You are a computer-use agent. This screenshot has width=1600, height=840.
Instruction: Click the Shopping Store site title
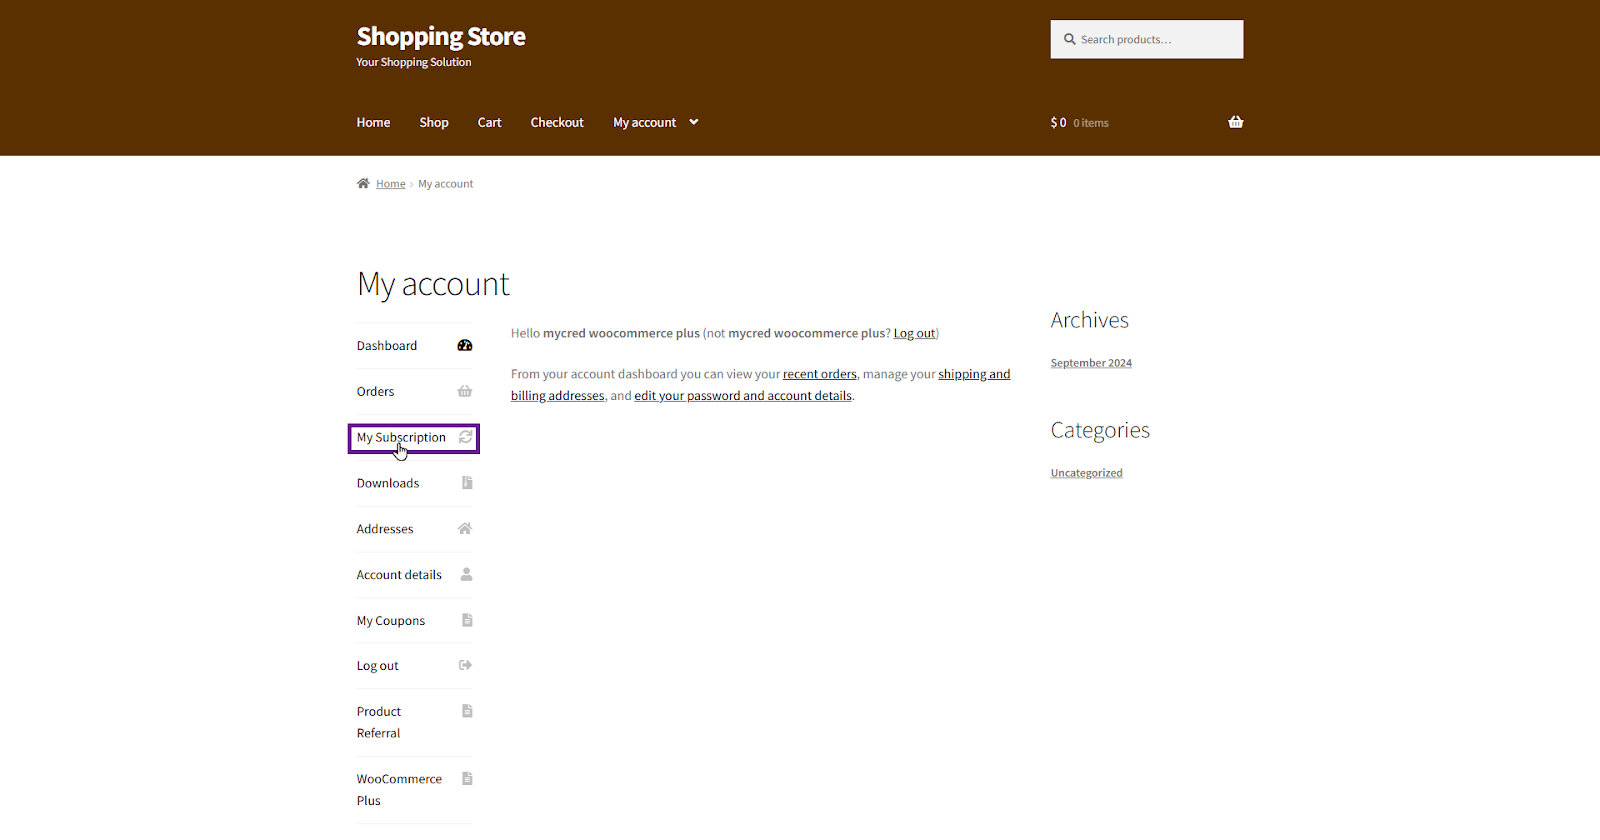click(441, 37)
